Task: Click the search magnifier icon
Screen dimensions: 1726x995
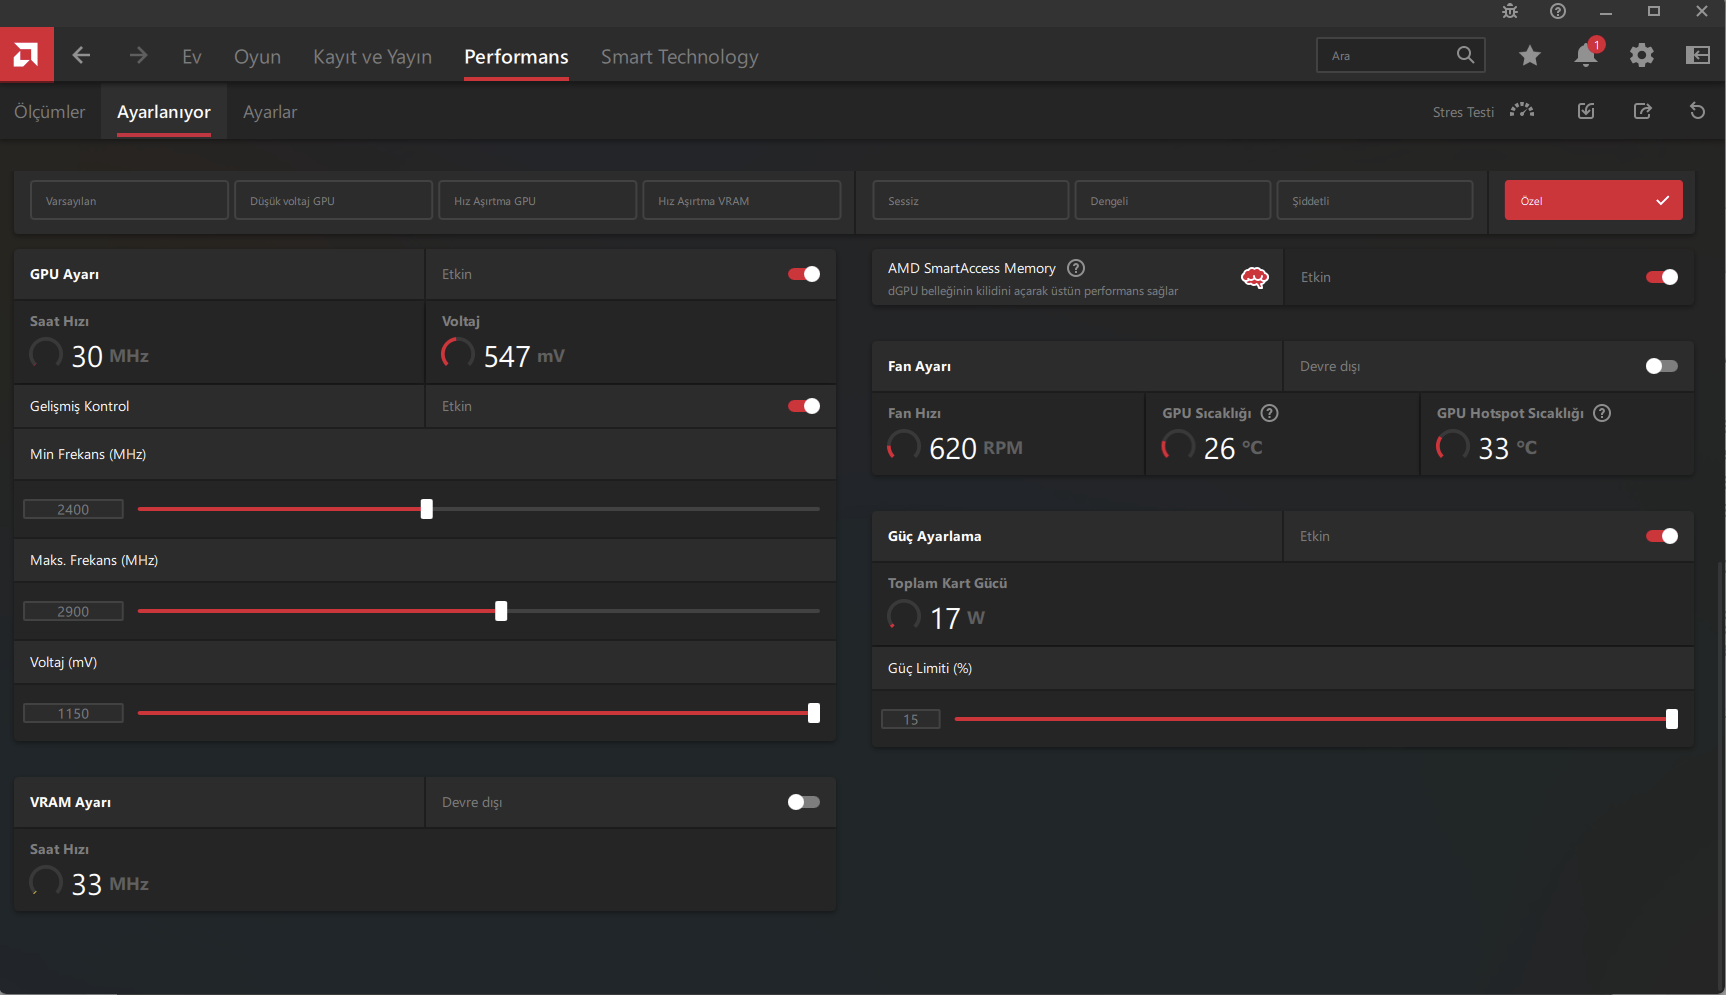Action: [1465, 55]
